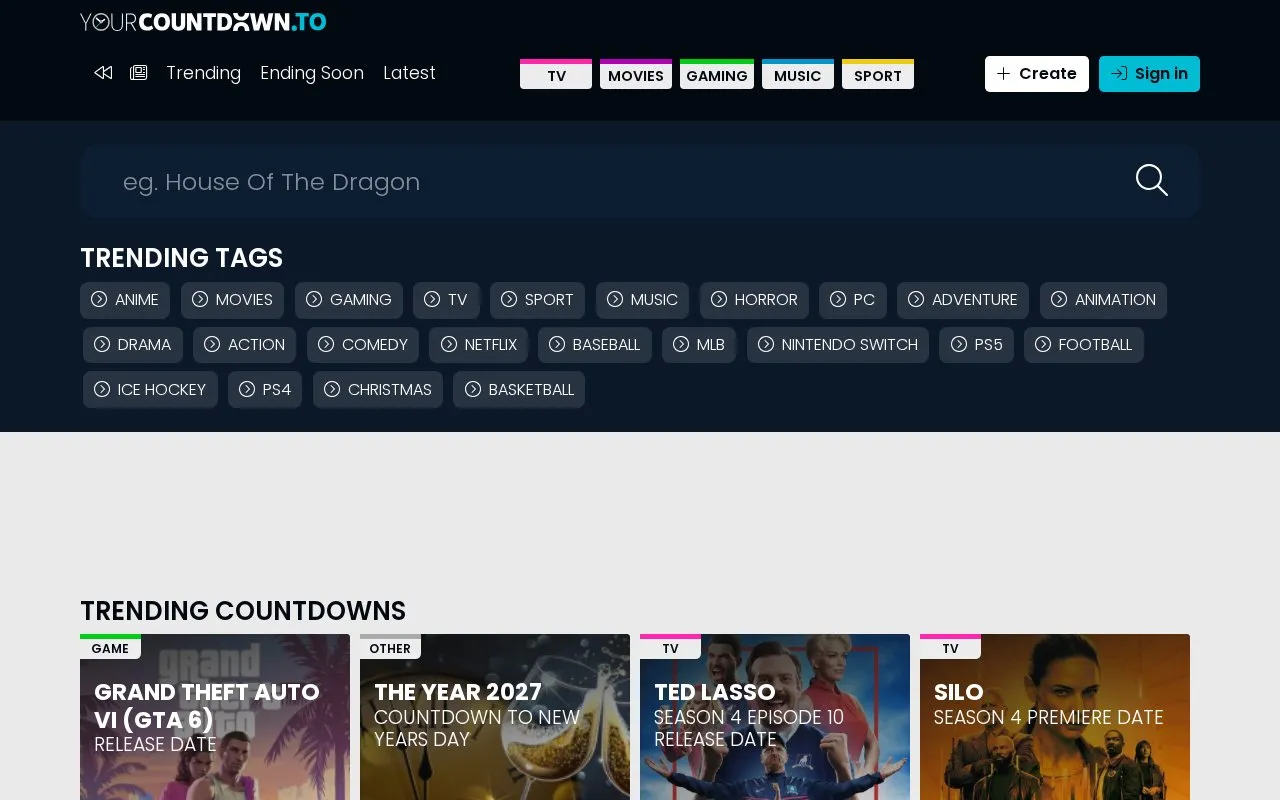
Task: Go to the YourCountdown.to logo home
Action: [203, 21]
